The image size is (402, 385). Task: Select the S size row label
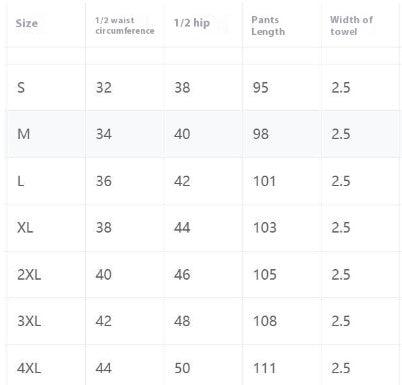point(21,88)
